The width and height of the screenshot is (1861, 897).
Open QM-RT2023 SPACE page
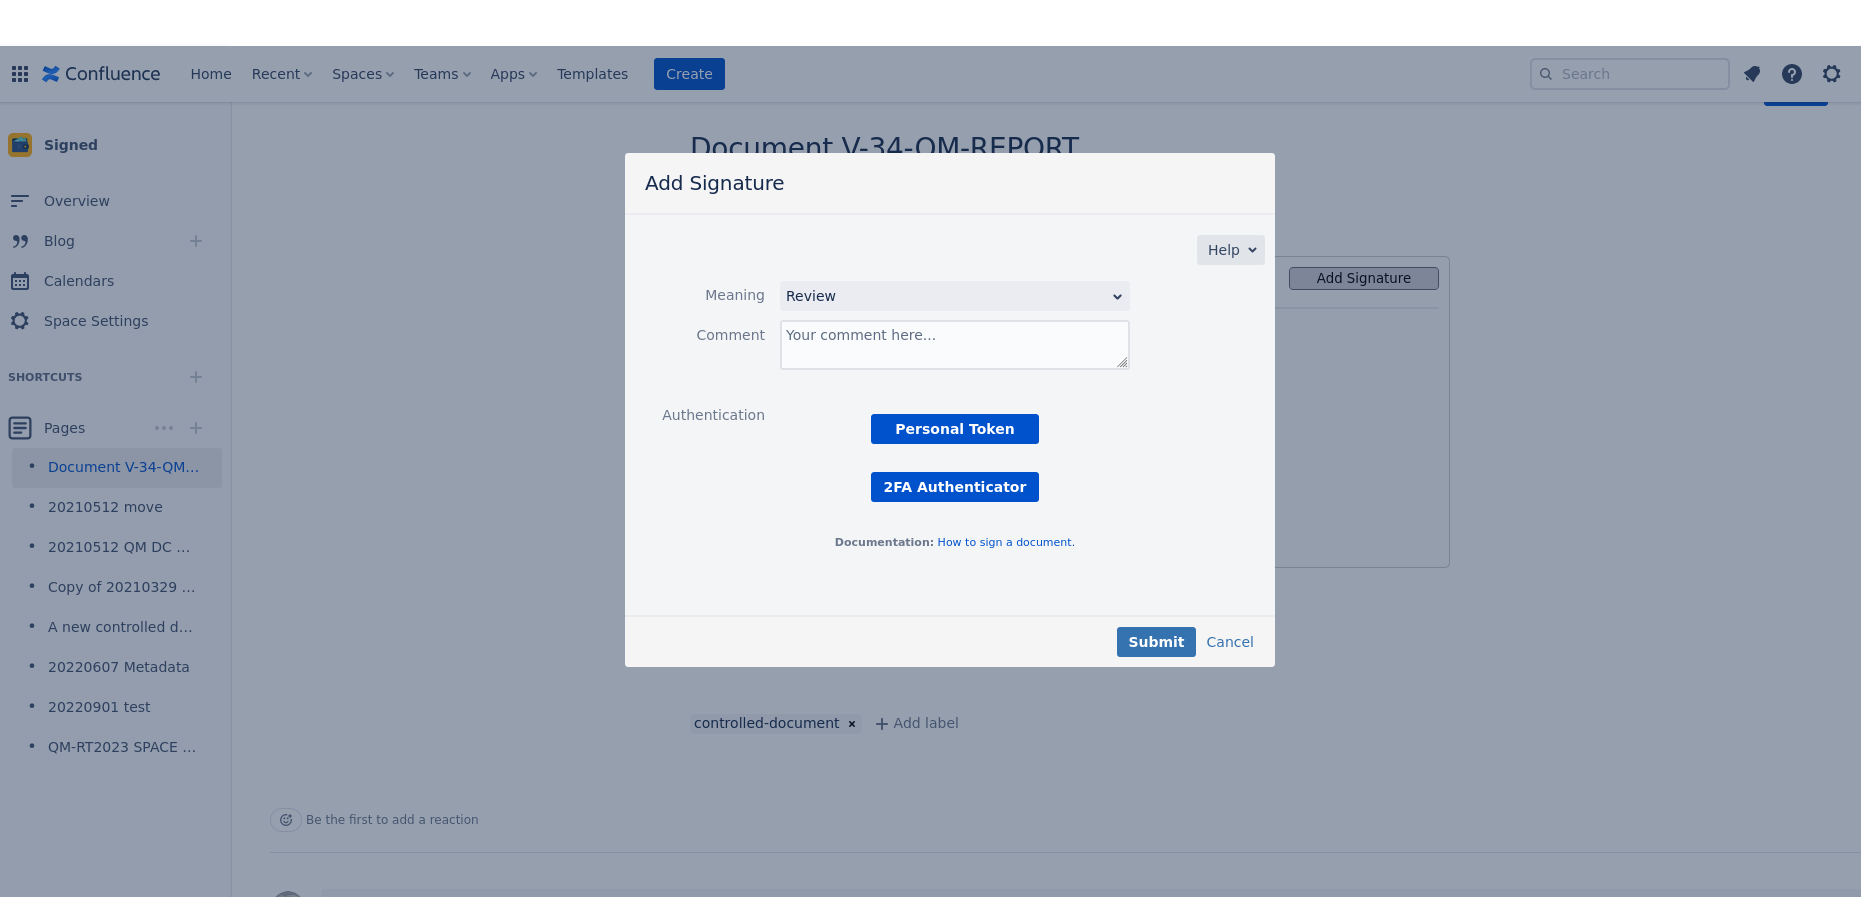[122, 747]
